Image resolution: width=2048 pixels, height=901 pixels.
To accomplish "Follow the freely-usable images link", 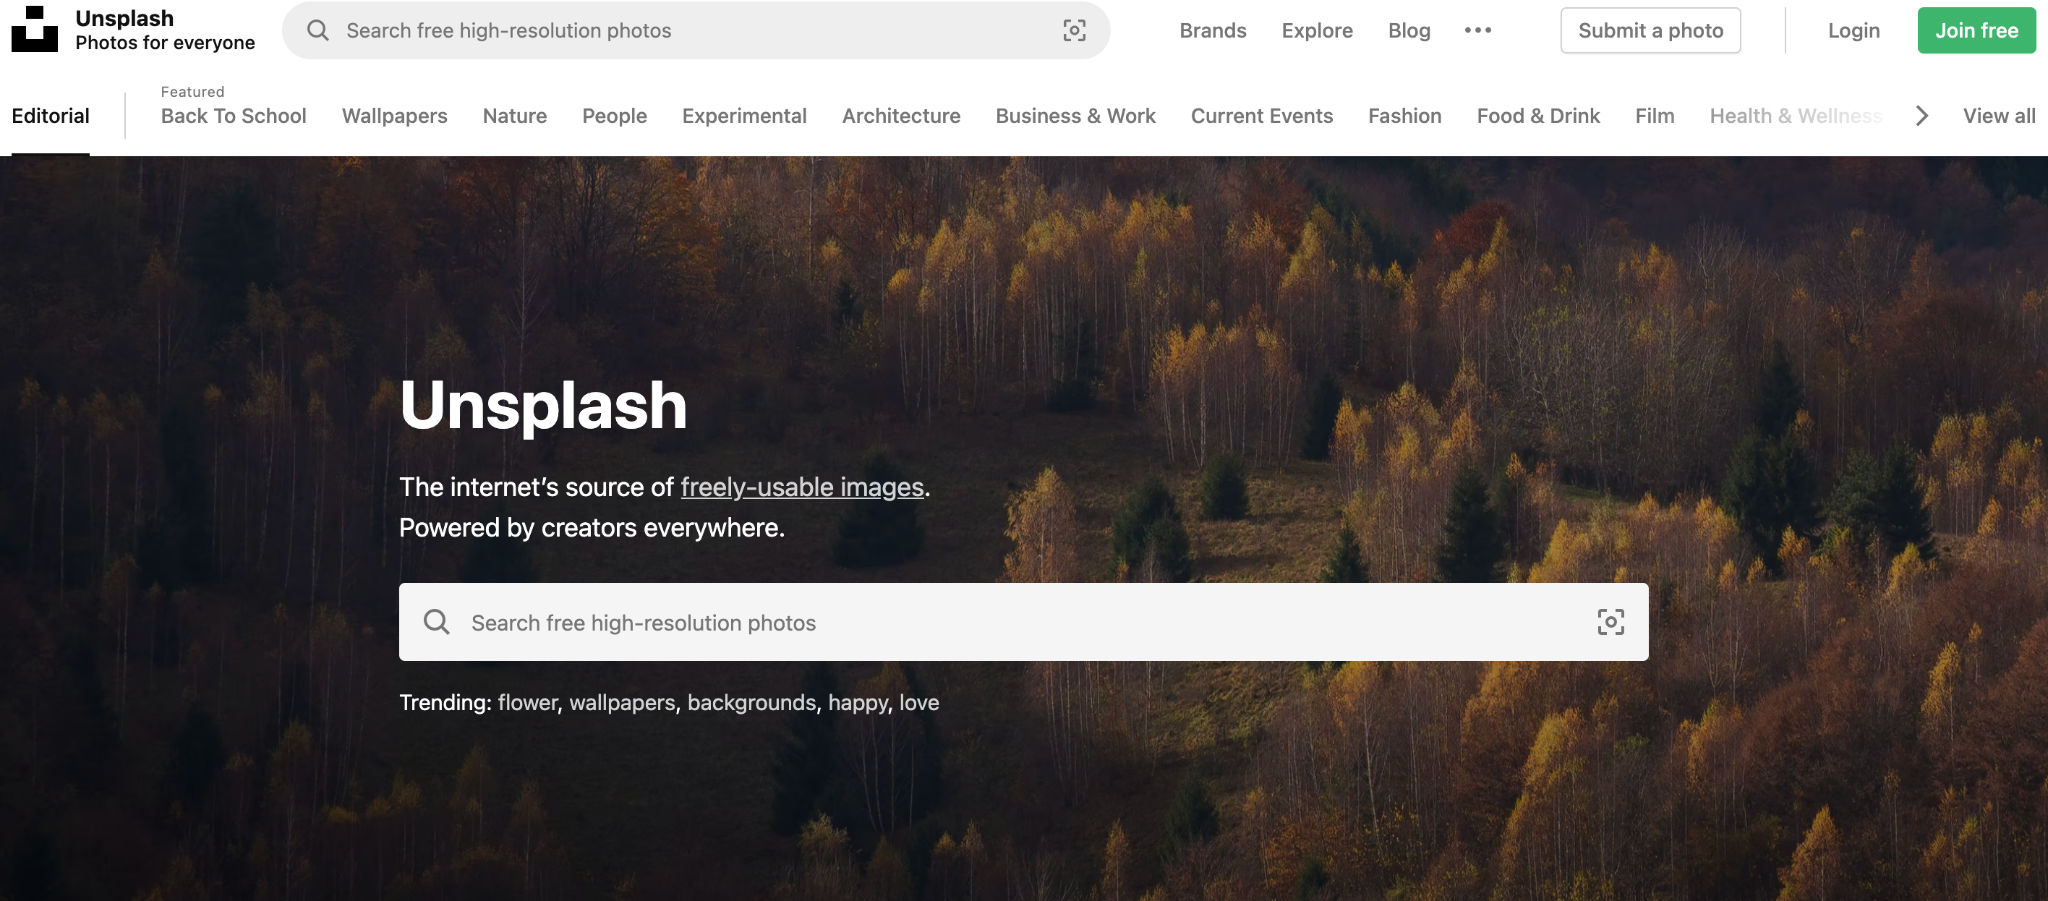I will [x=802, y=487].
